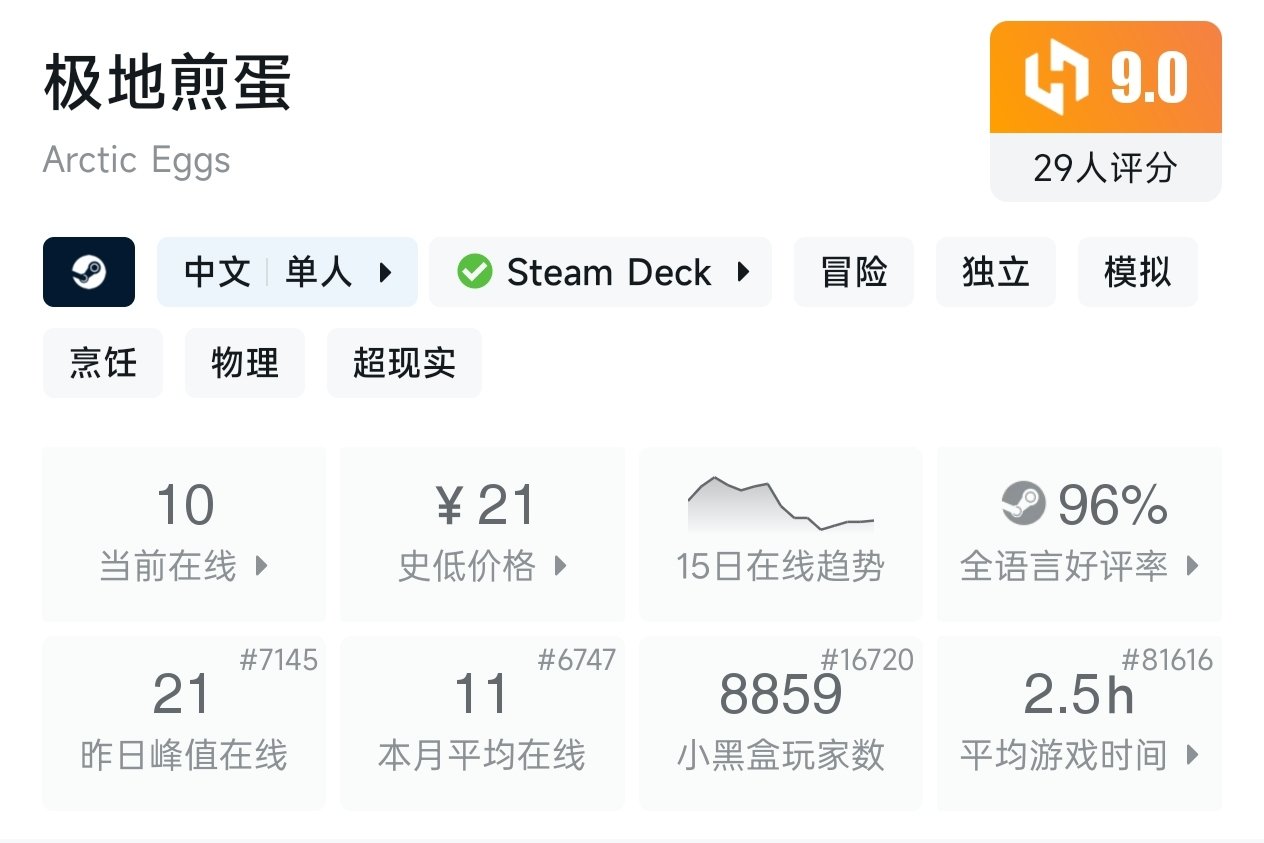
Task: Expand the 中文 单人 language tag
Action: pyautogui.click(x=385, y=272)
